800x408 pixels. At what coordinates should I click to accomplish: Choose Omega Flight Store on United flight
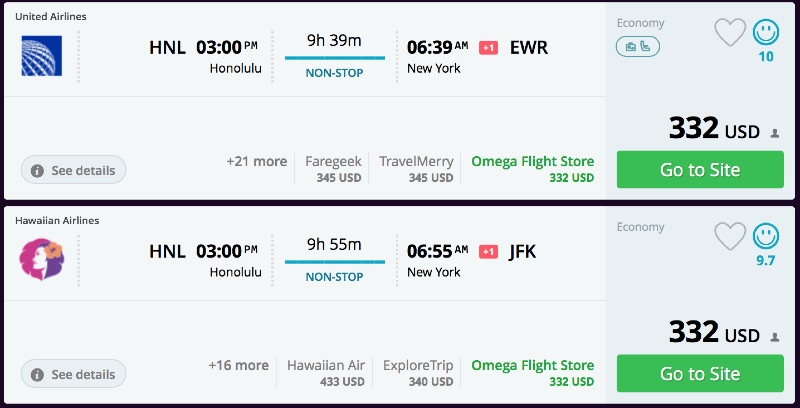[532, 169]
